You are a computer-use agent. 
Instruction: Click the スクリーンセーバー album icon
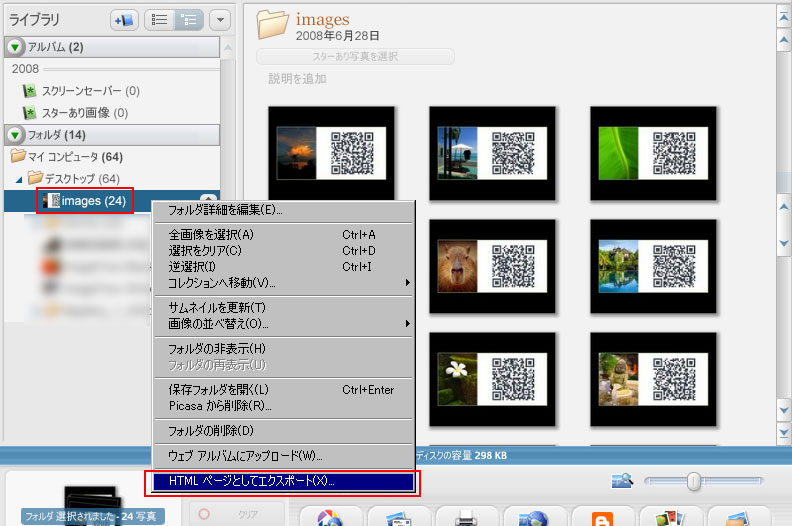click(29, 91)
